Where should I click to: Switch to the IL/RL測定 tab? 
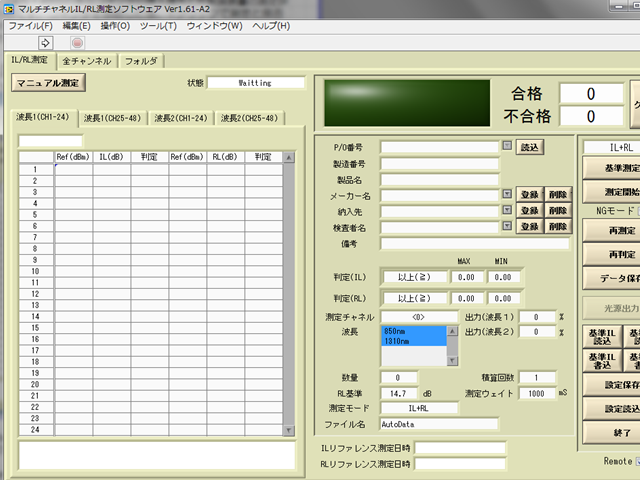[x=29, y=60]
